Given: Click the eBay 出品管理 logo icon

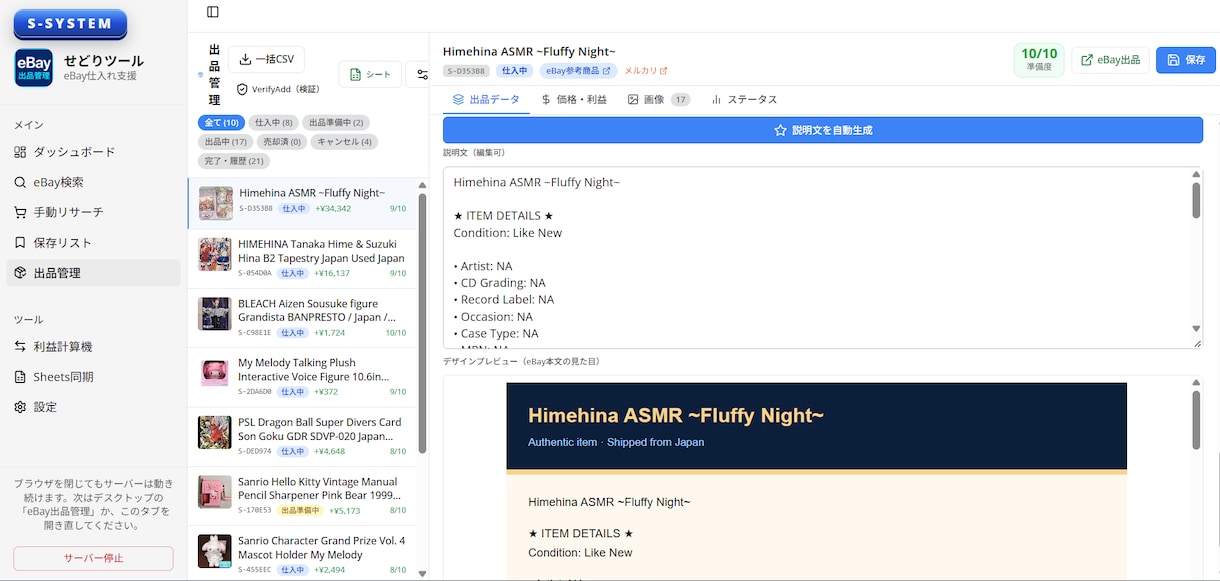Looking at the screenshot, I should (x=33, y=68).
